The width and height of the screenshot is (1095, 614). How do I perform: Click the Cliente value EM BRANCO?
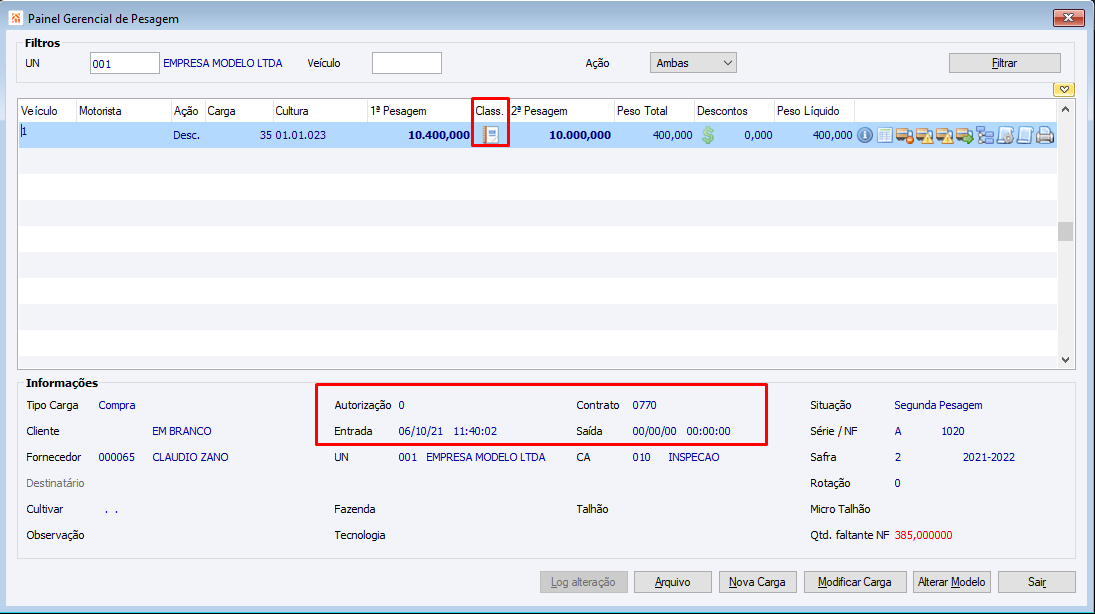[182, 431]
